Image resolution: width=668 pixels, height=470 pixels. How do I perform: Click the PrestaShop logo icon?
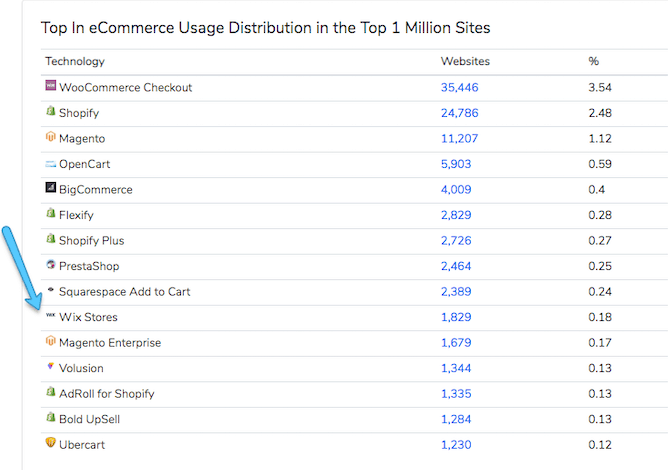click(x=51, y=264)
